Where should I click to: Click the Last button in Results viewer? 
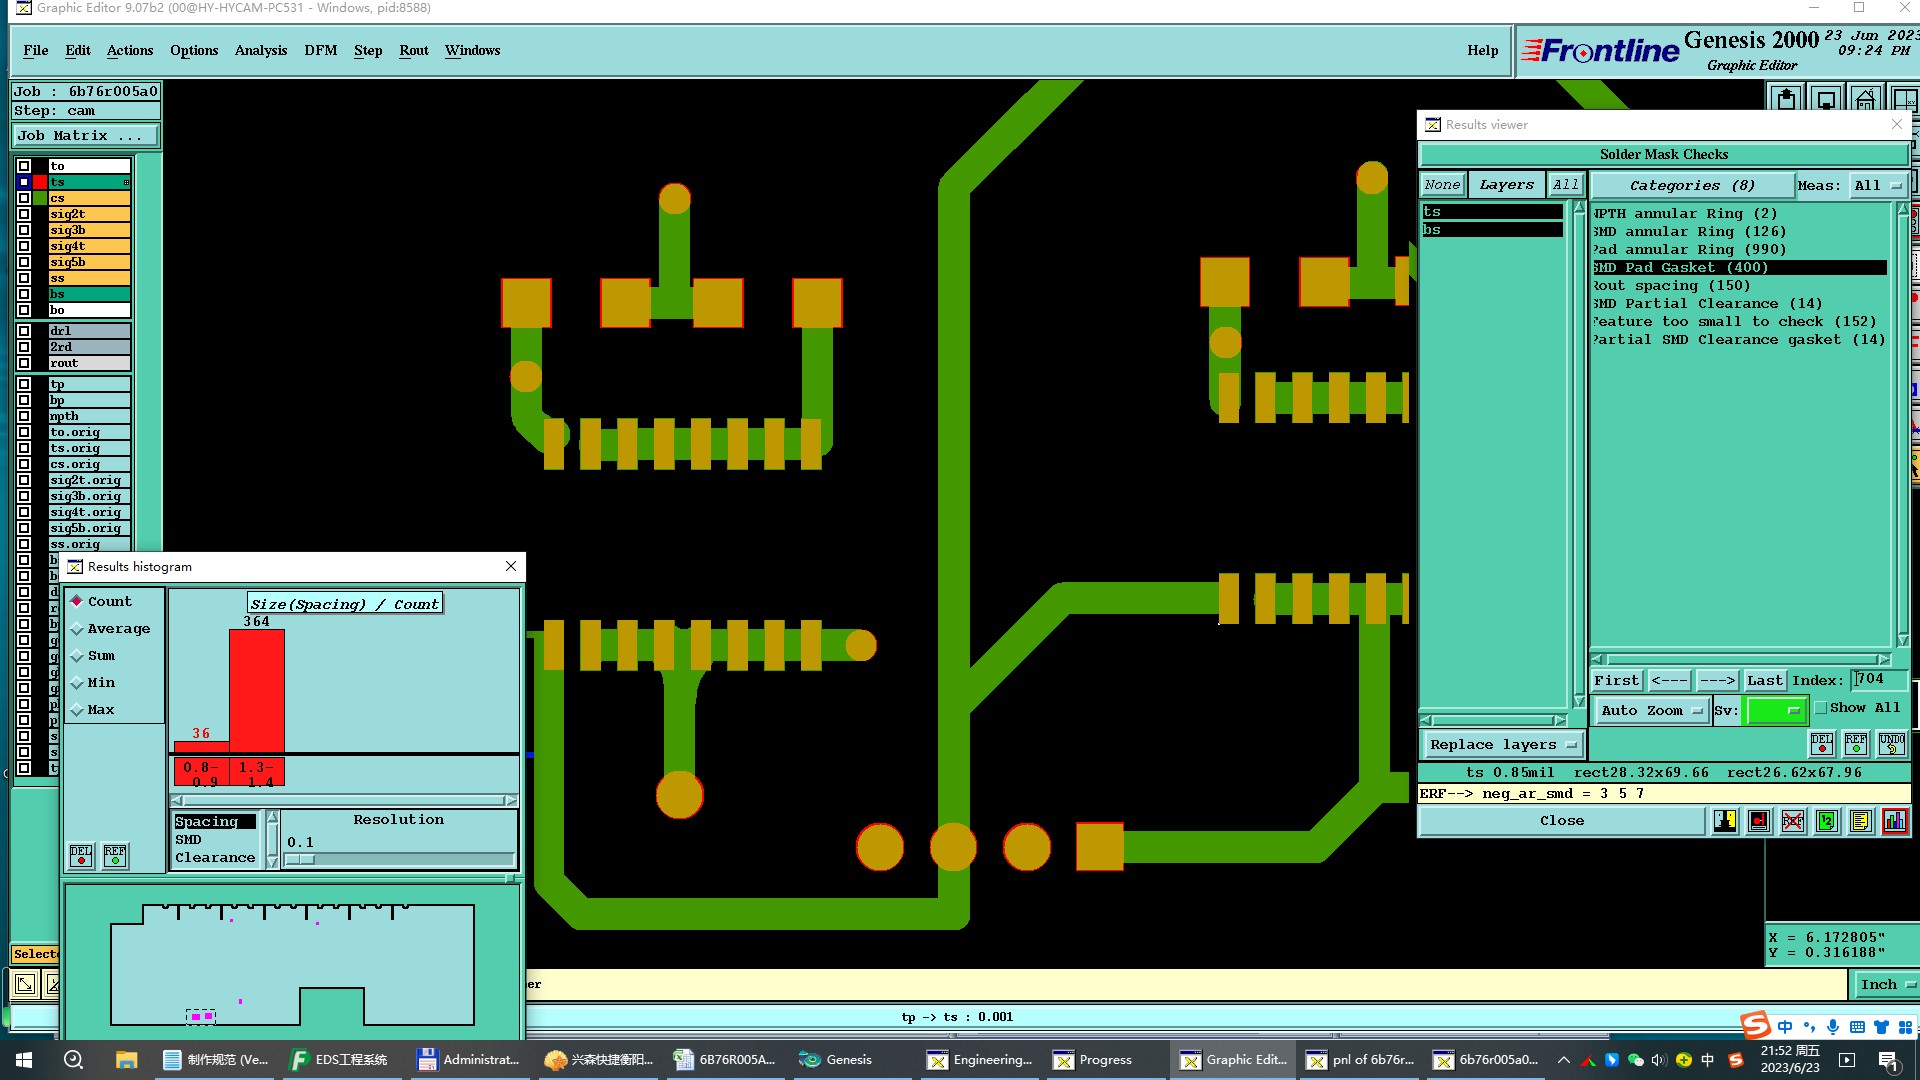[x=1764, y=681]
